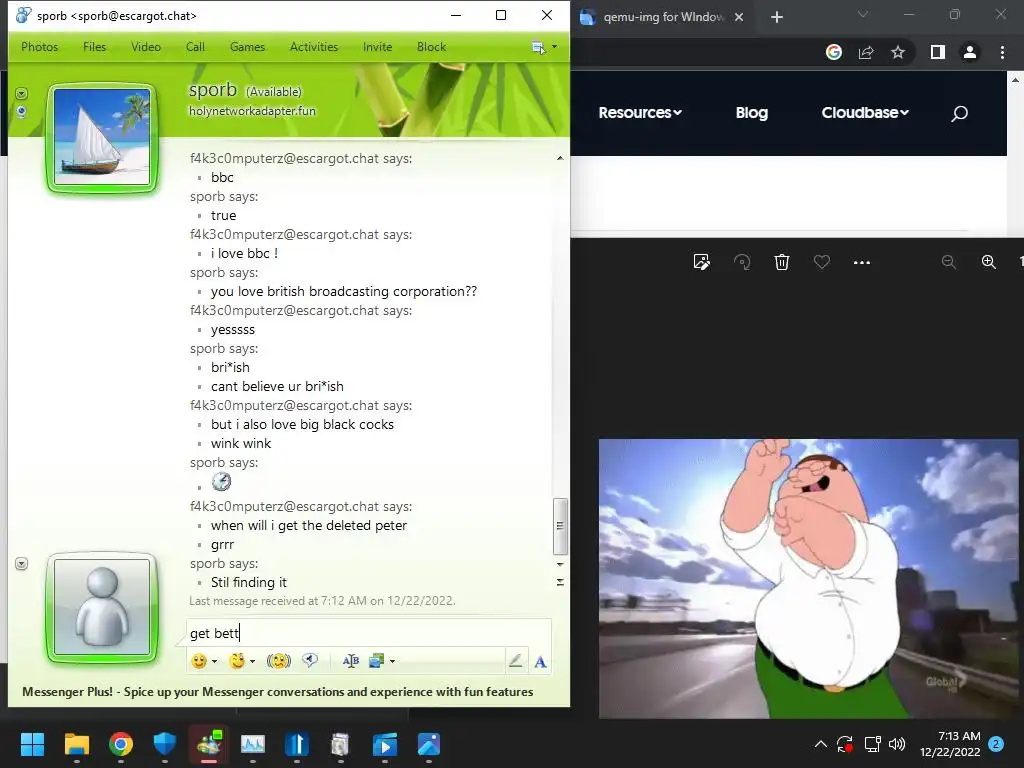Zoom out in the Photos viewer

click(x=949, y=262)
